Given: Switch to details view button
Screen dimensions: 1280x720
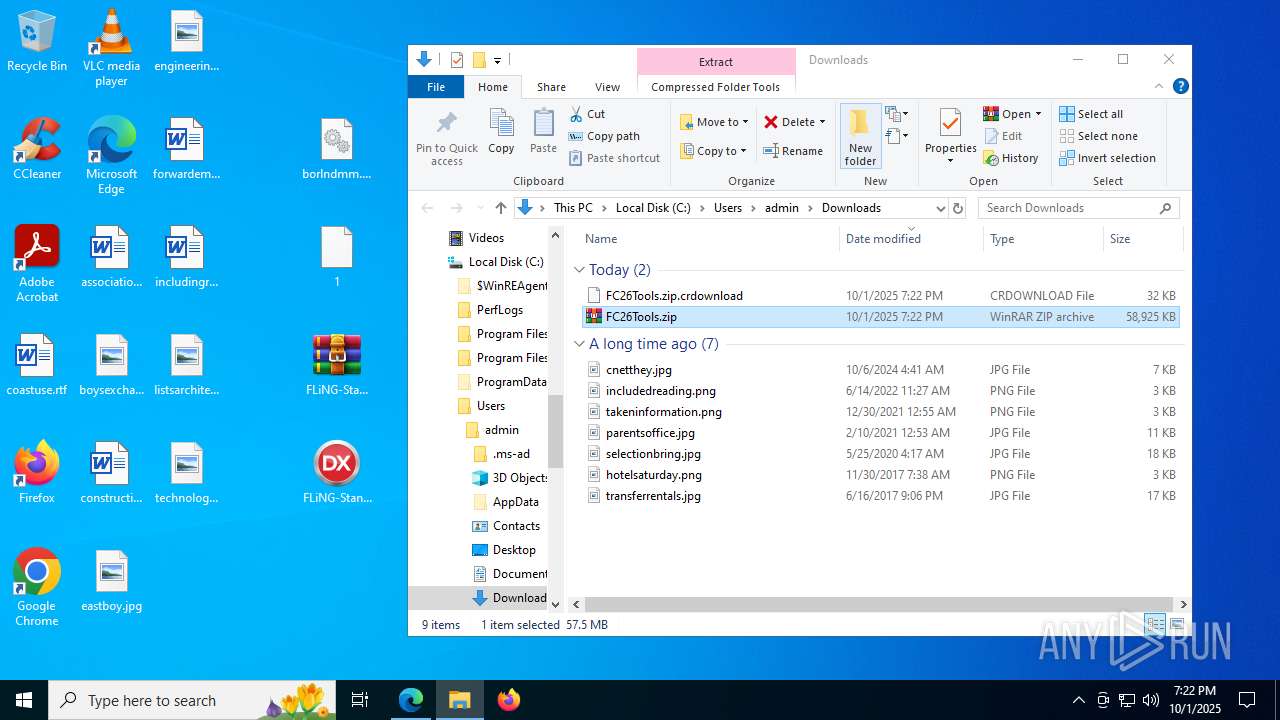Looking at the screenshot, I should pyautogui.click(x=1156, y=624).
